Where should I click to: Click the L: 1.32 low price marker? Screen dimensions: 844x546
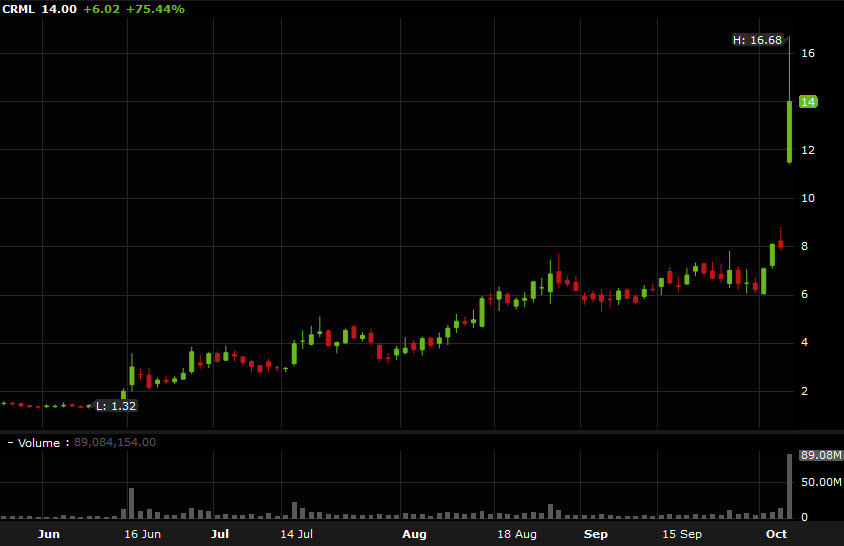[115, 405]
